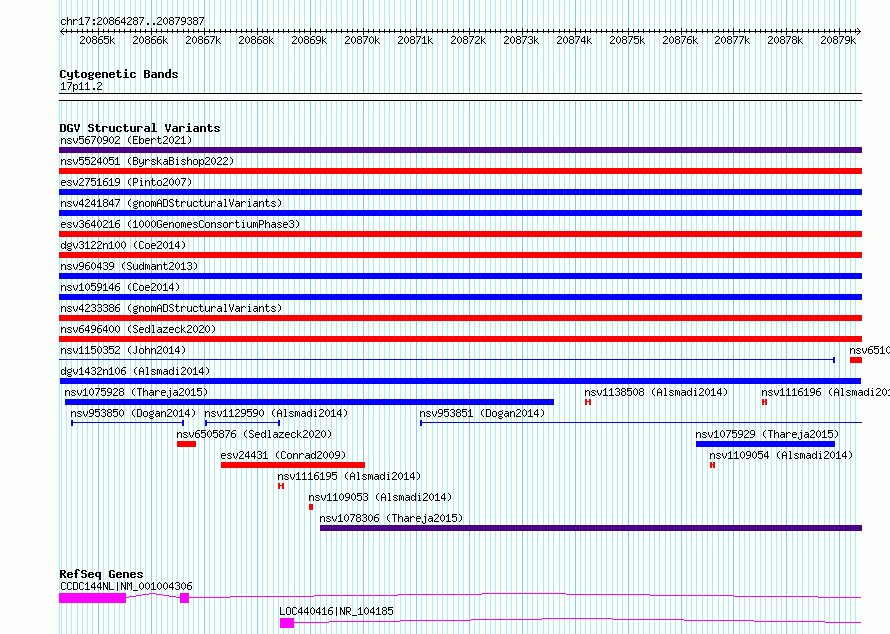Select the red nsv1109054 (Alsmadi2014) marker
This screenshot has width=890, height=634.
tap(712, 465)
